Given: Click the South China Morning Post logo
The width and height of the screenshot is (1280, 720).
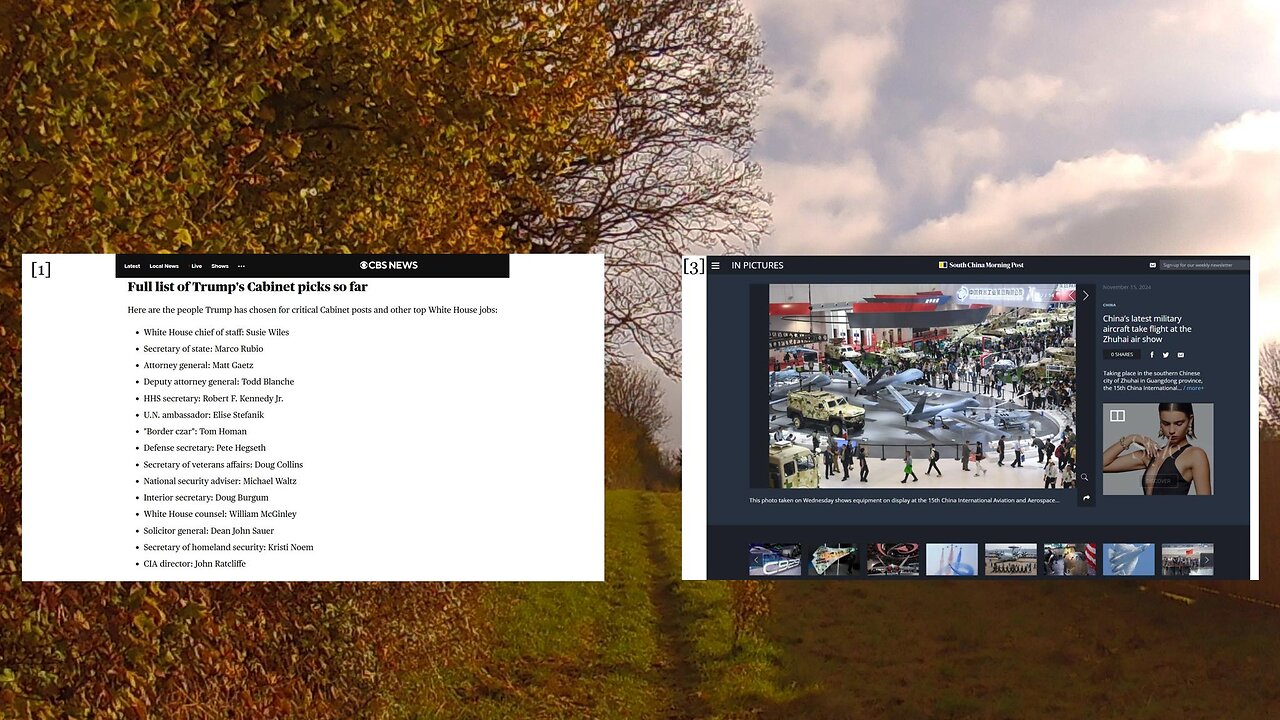Looking at the screenshot, I should point(981,265).
